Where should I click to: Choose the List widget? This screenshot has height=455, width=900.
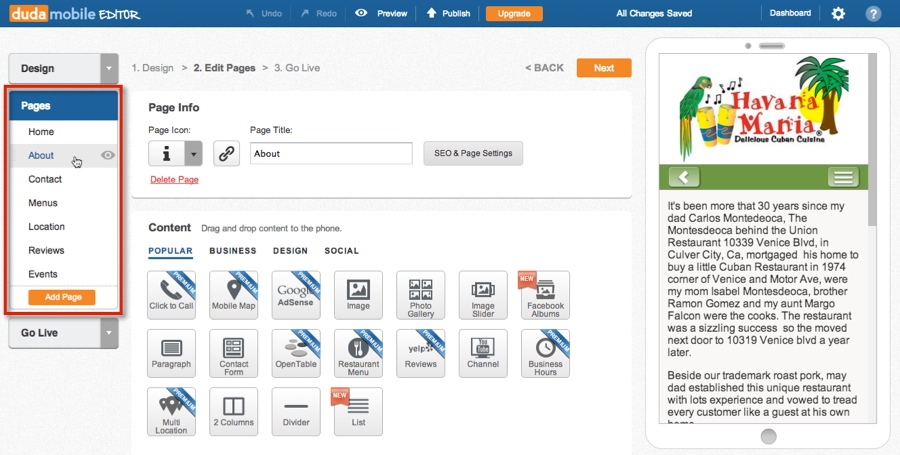pyautogui.click(x=358, y=411)
